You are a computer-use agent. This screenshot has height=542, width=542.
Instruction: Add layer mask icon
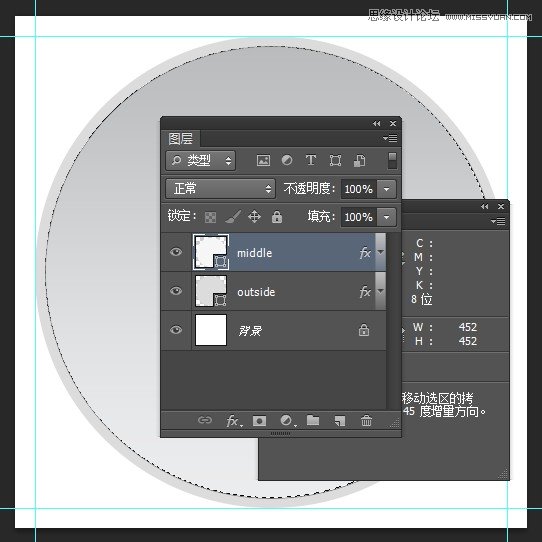coord(259,421)
